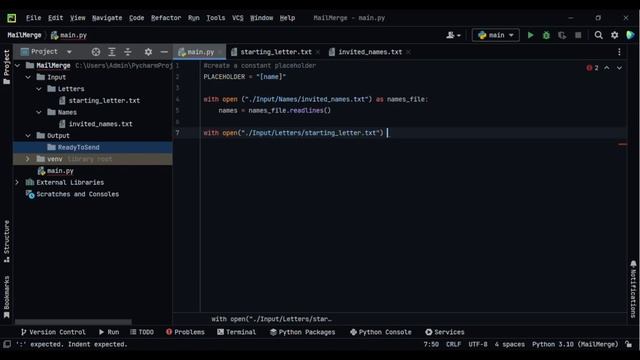Viewport: 640px width, 360px height.
Task: Collapse all items in Project panel
Action: (x=128, y=52)
